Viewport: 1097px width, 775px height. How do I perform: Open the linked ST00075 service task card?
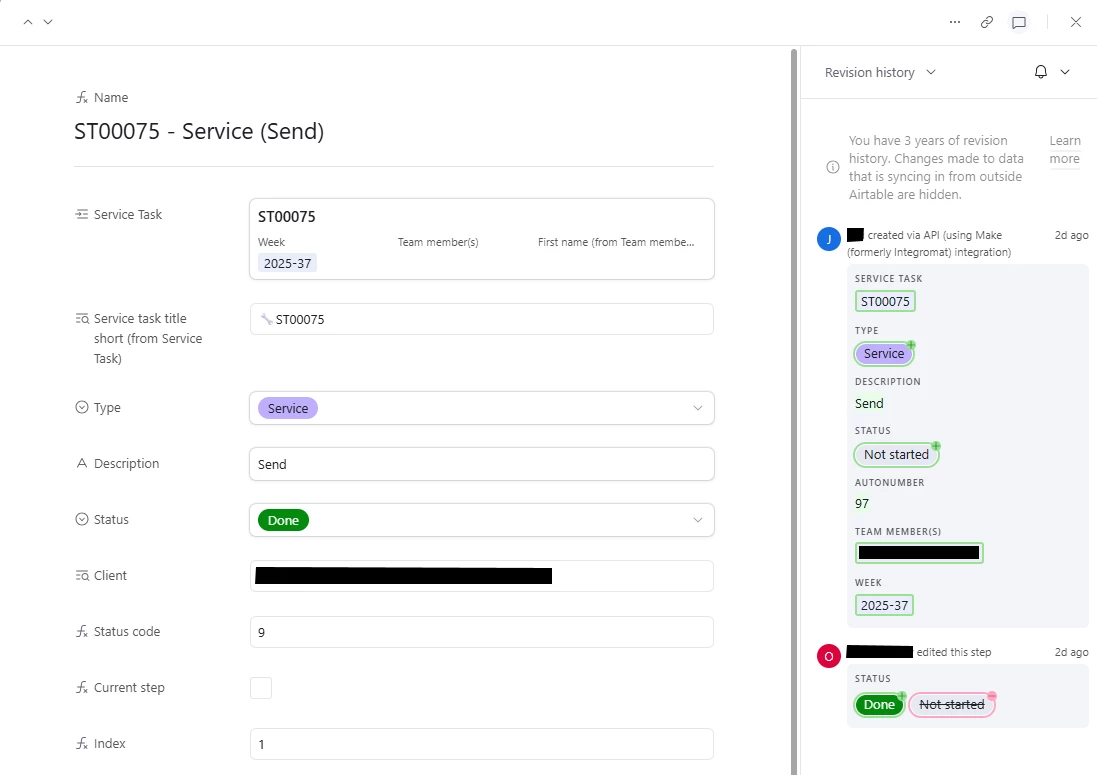point(481,239)
